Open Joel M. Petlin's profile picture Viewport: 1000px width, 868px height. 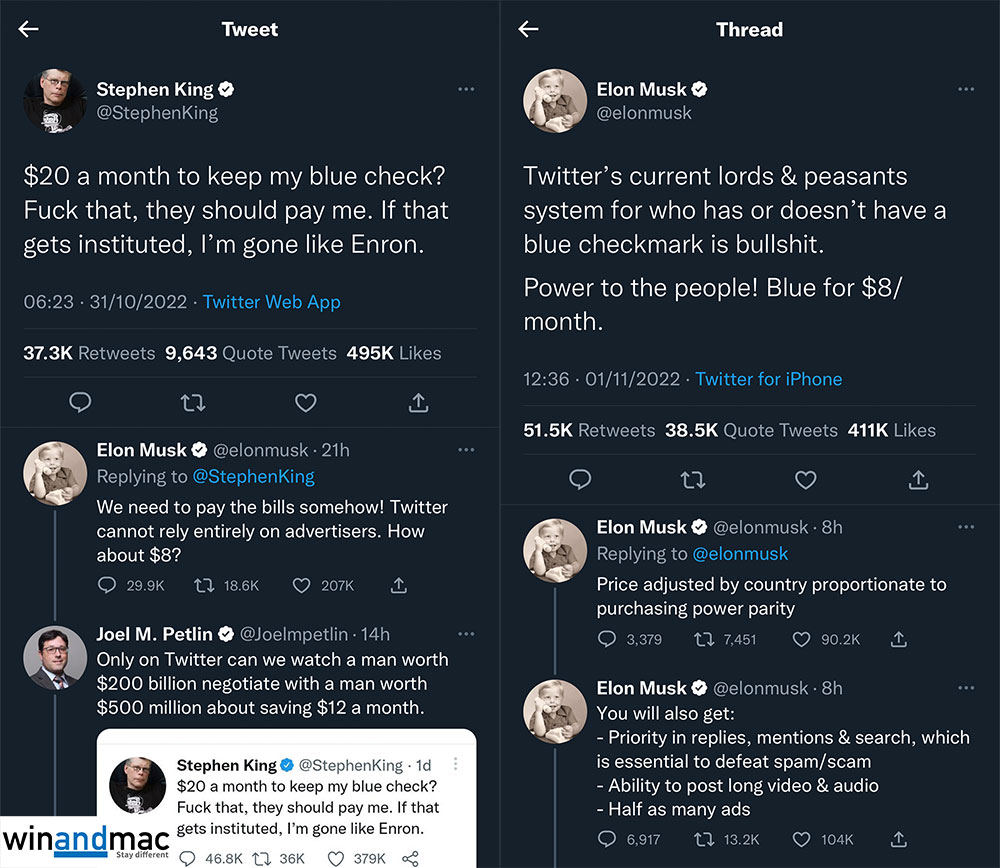click(55, 658)
